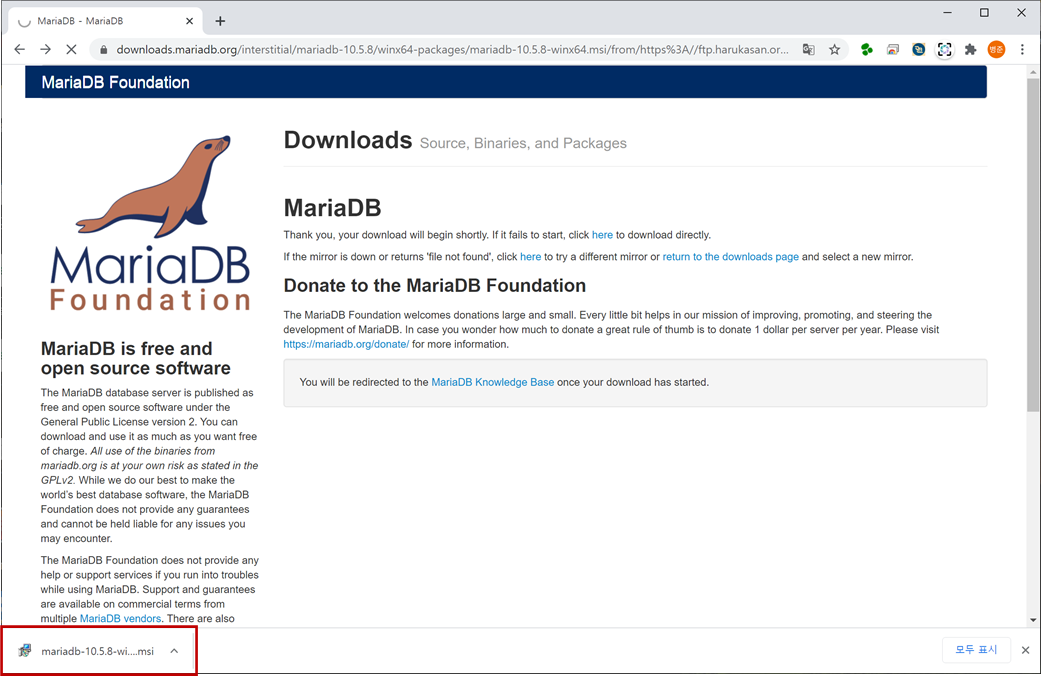Open the translate page icon
This screenshot has height=676, width=1041.
point(808,49)
